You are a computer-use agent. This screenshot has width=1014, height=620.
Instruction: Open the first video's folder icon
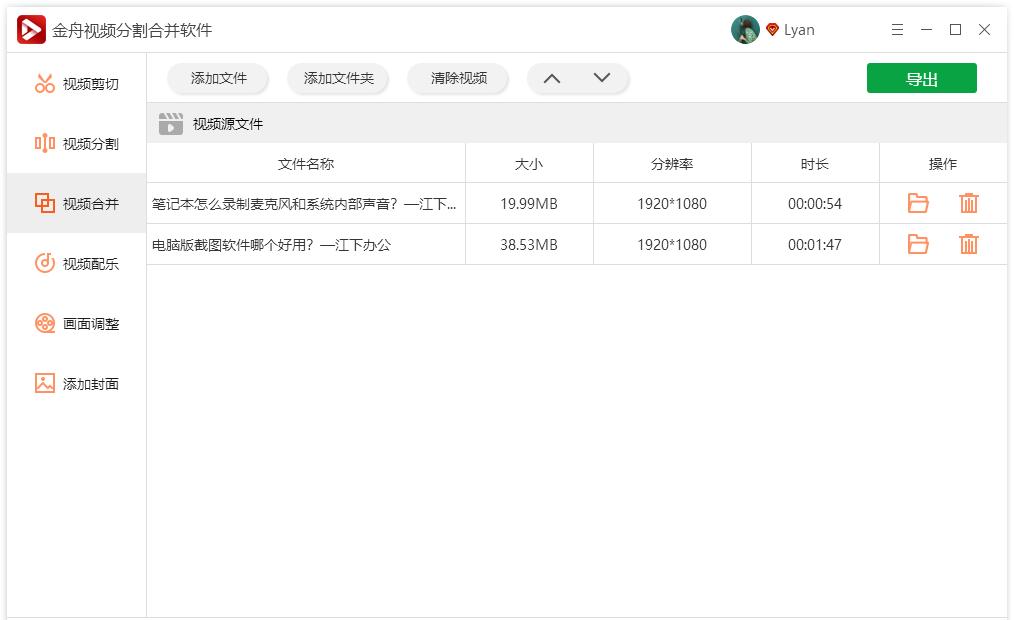[x=918, y=203]
